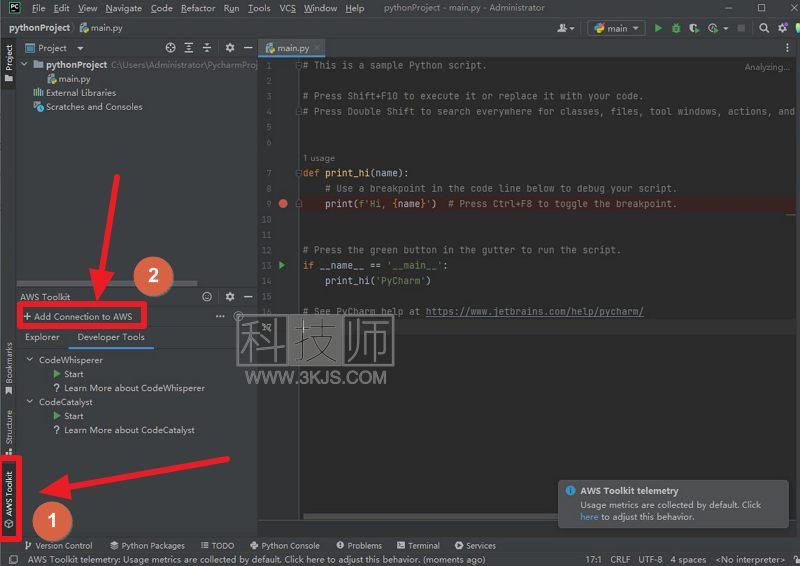Open the jetbrains.com PyCharm help URL
This screenshot has width=800, height=566.
pos(534,311)
